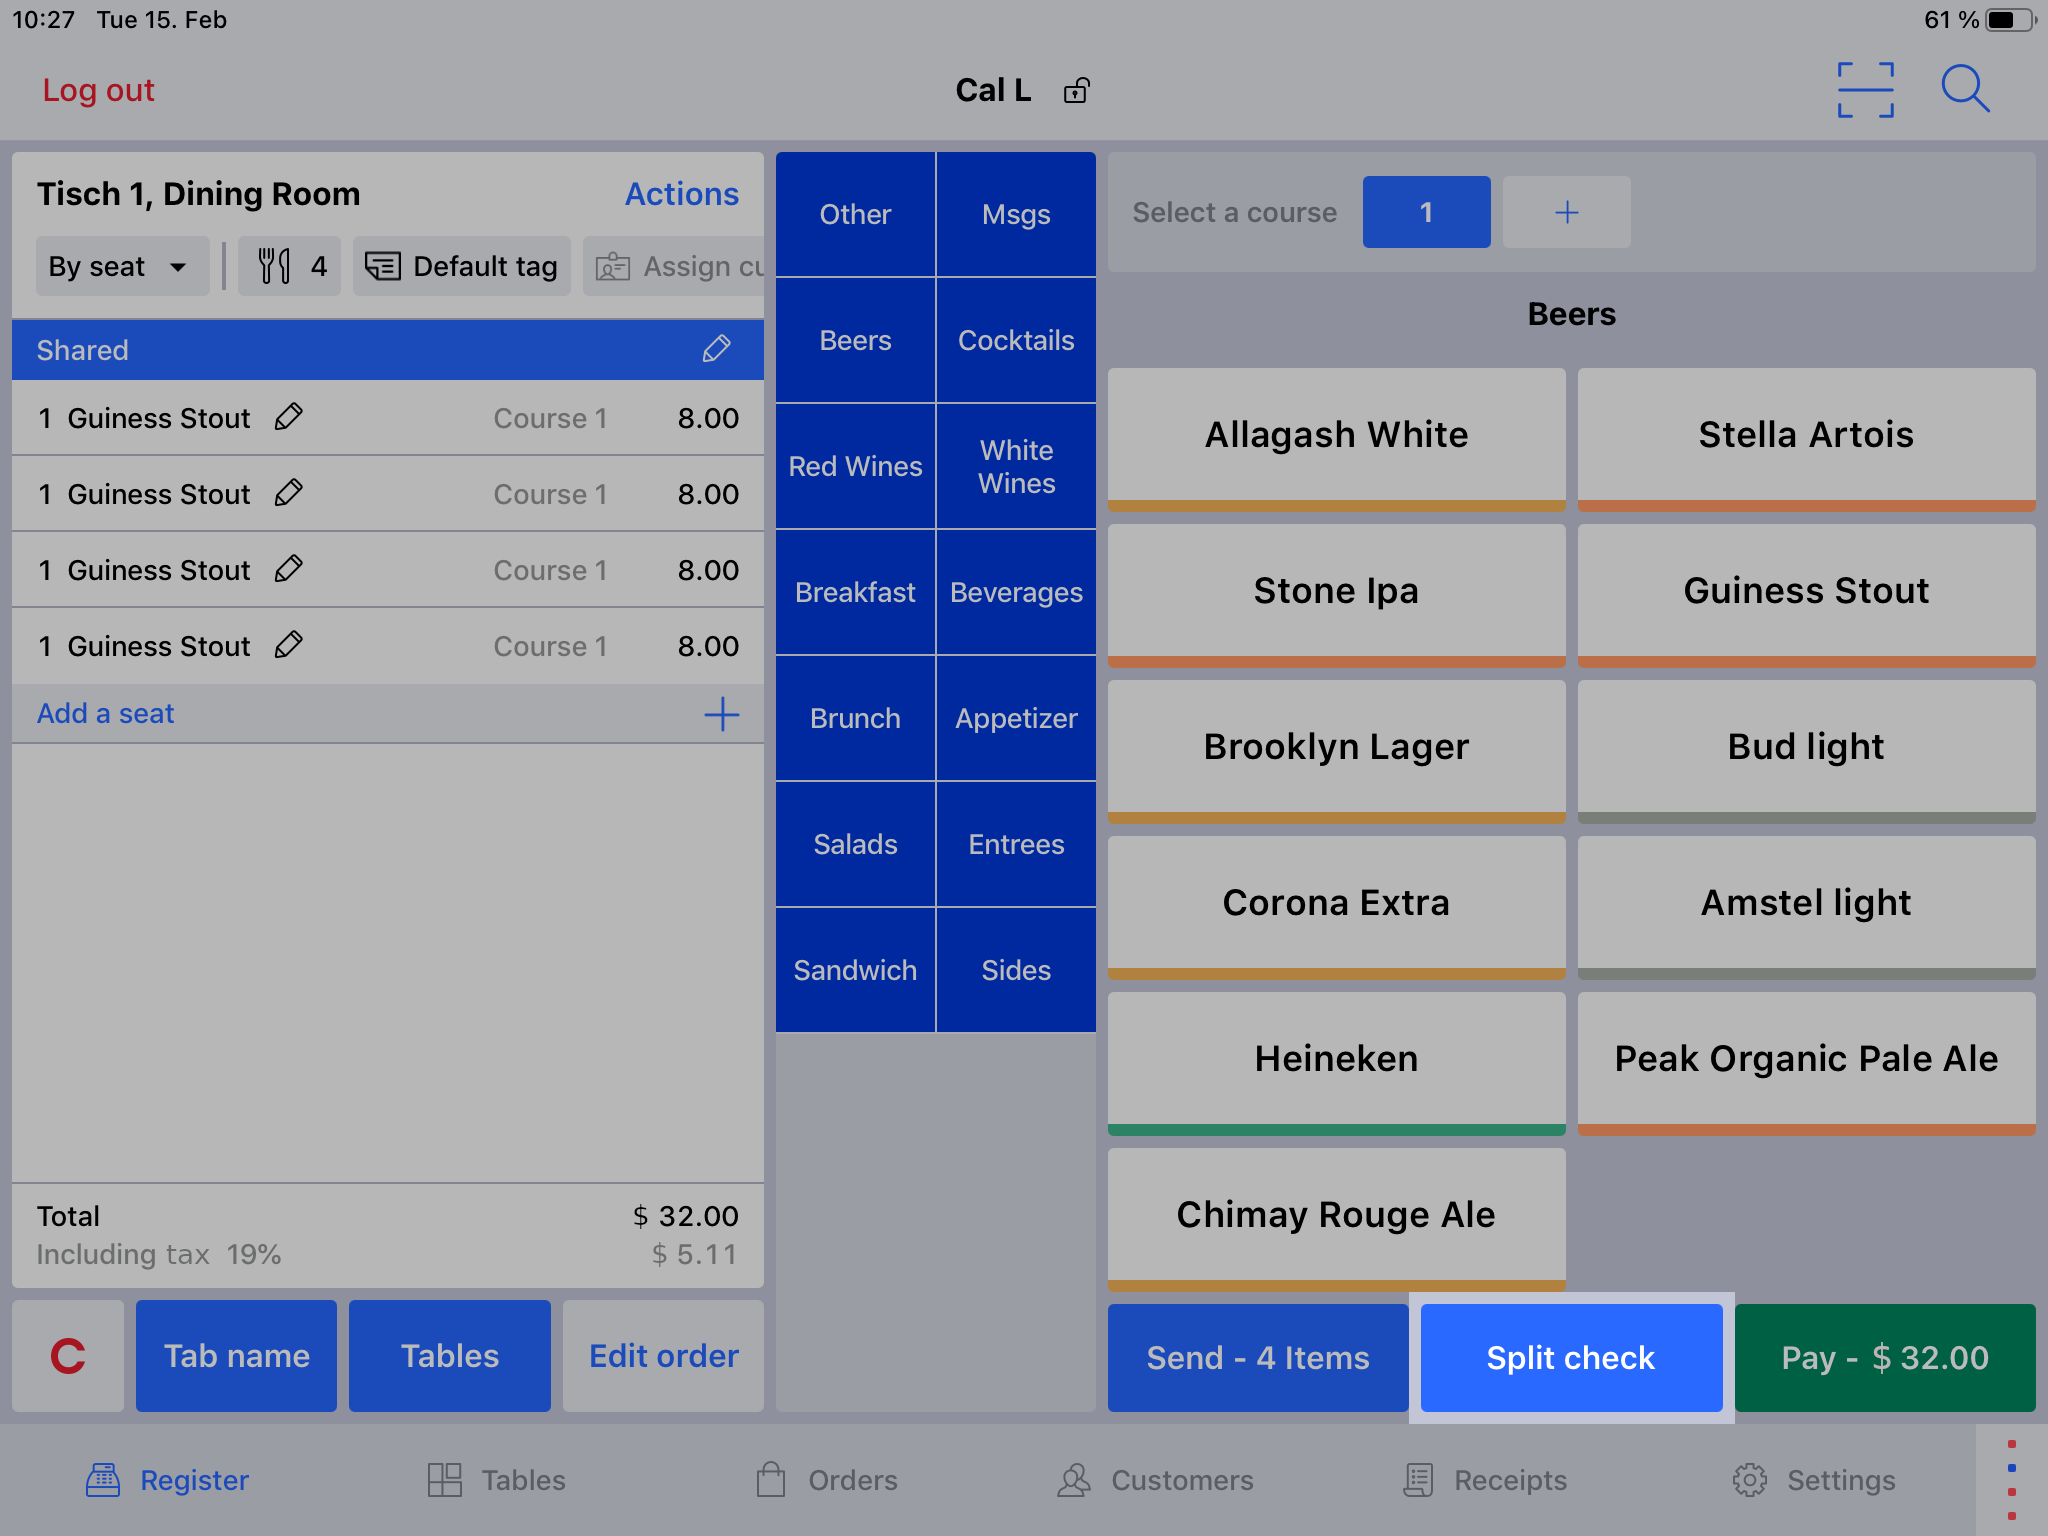Open Register tab at bottom
This screenshot has height=1536, width=2048.
pos(167,1480)
